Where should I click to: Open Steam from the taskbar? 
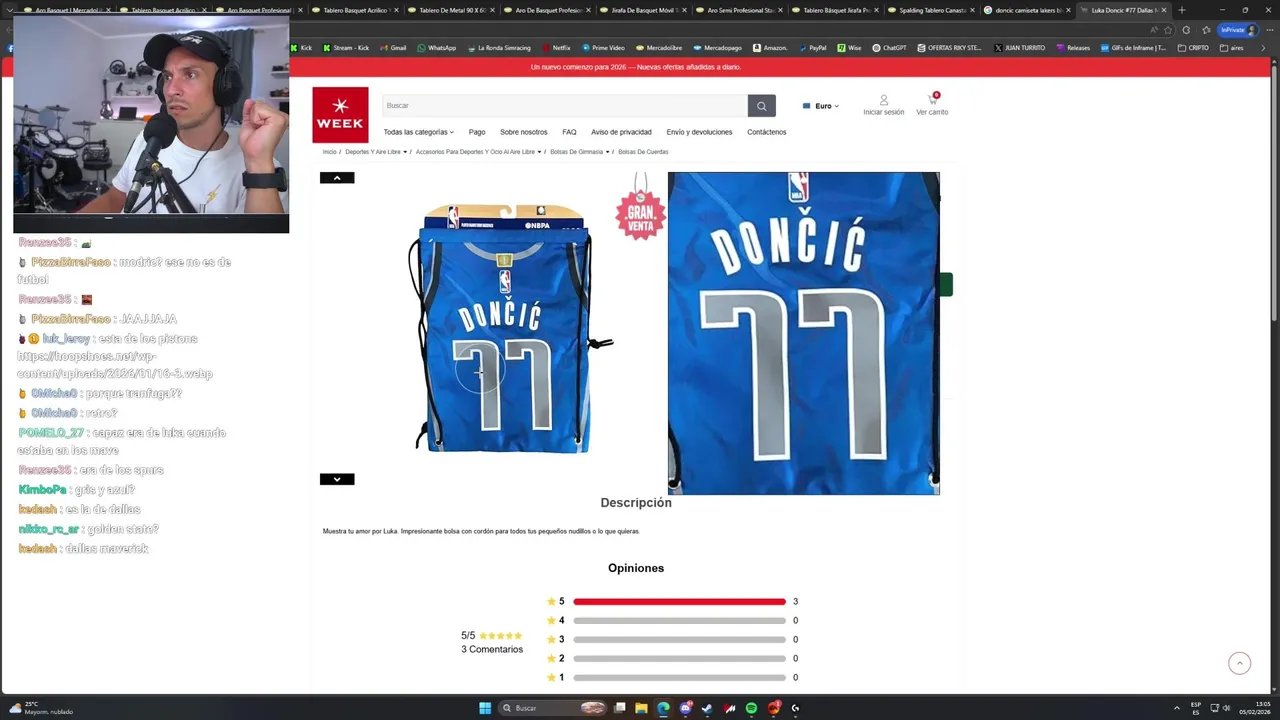point(707,708)
